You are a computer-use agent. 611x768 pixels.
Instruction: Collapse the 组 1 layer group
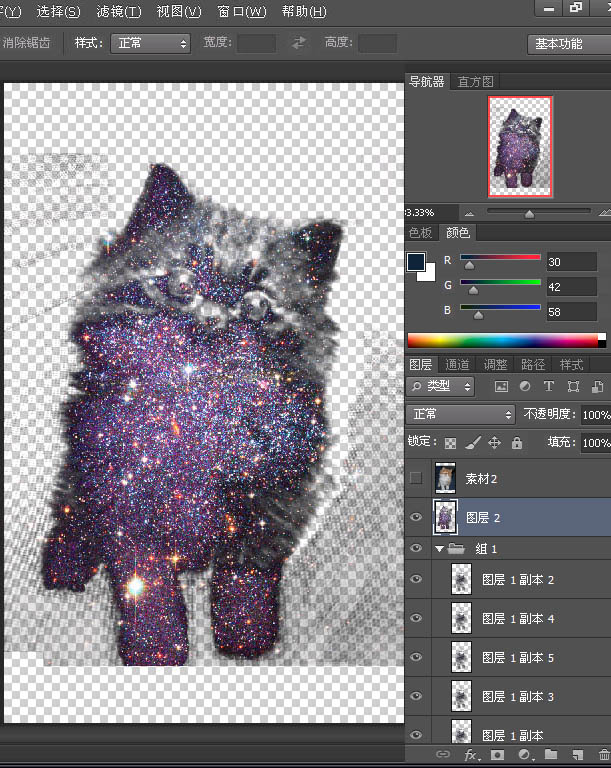pos(439,549)
